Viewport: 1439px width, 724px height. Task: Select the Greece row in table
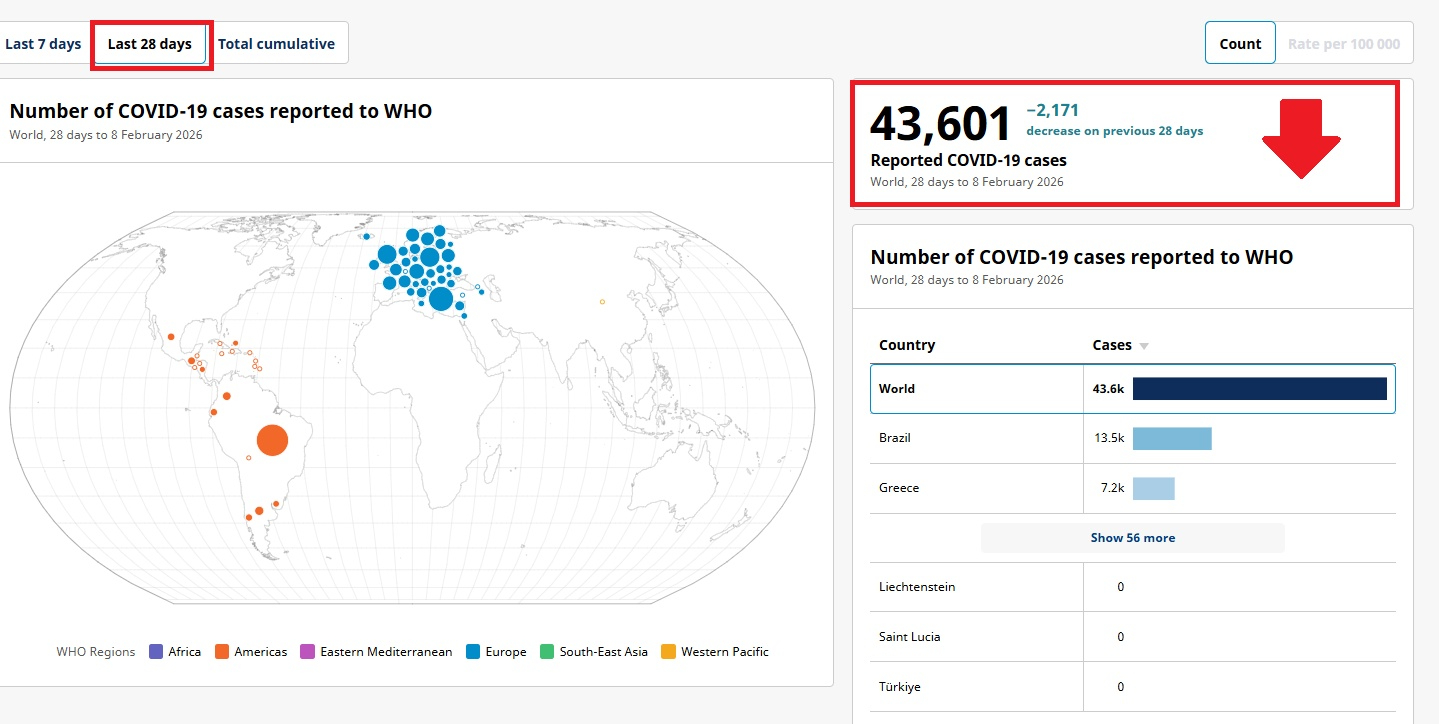(x=975, y=488)
